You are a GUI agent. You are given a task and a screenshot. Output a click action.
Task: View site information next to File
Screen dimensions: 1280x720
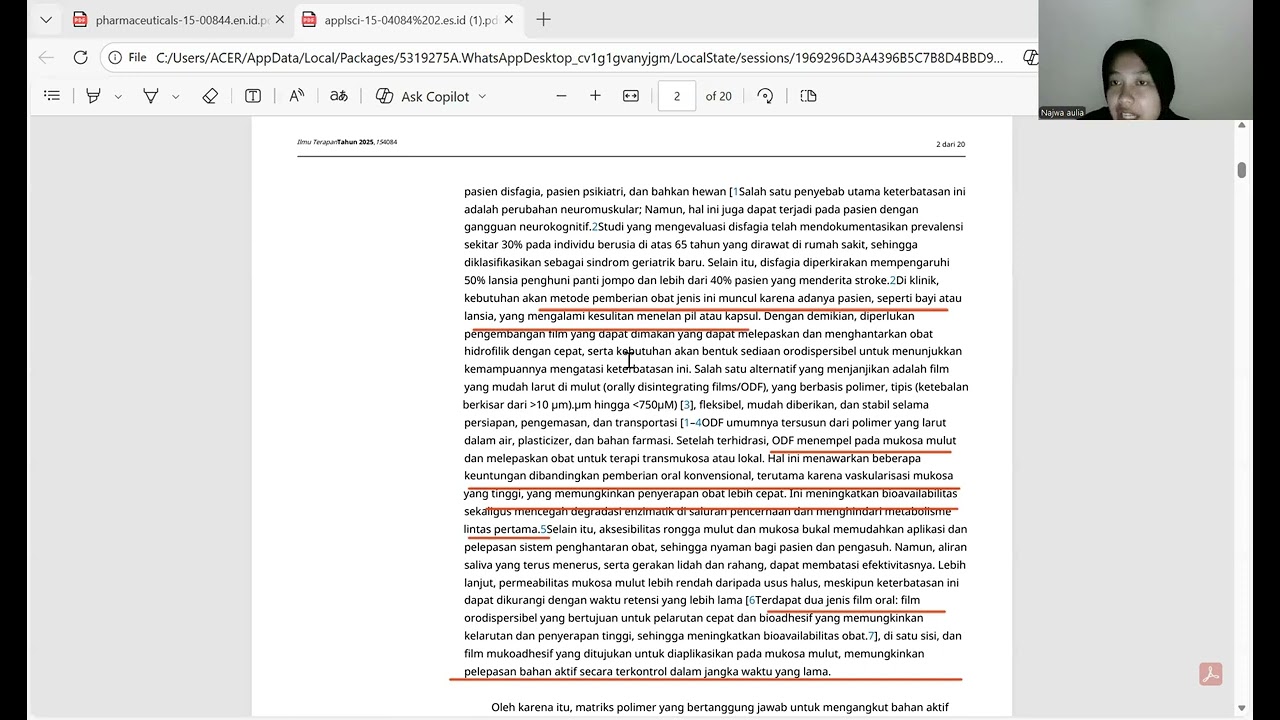128,58
